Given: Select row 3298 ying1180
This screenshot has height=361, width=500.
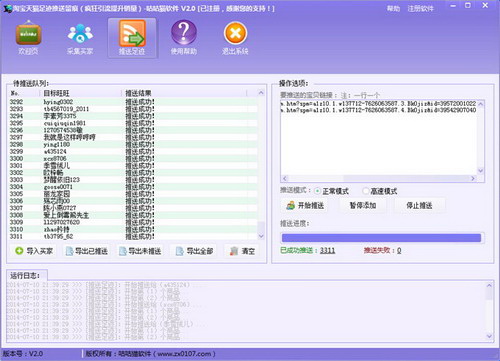Looking at the screenshot, I should tap(133, 144).
